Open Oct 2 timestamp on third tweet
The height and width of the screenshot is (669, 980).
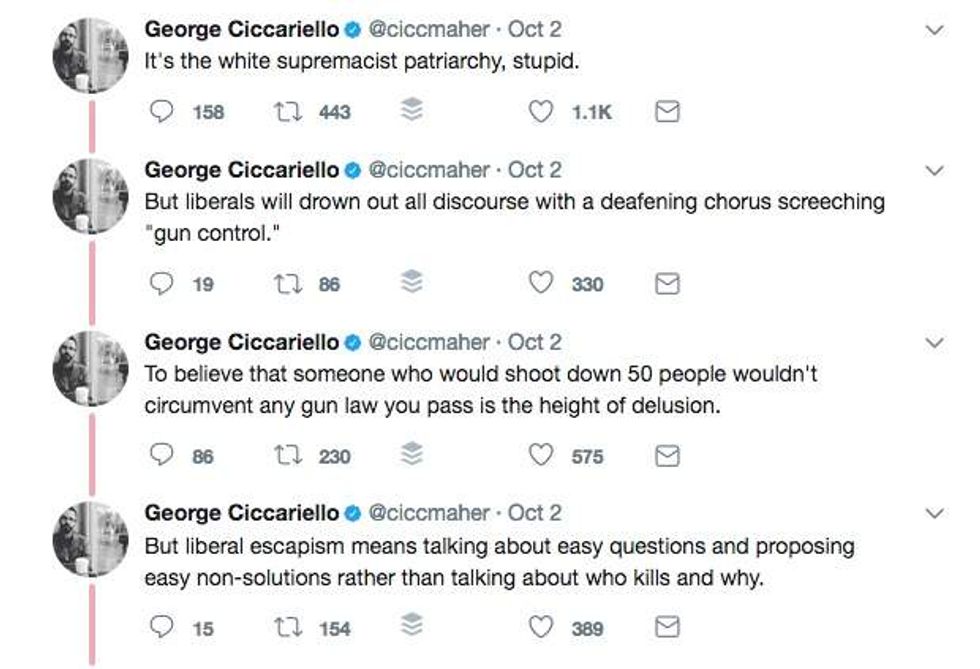(x=534, y=342)
